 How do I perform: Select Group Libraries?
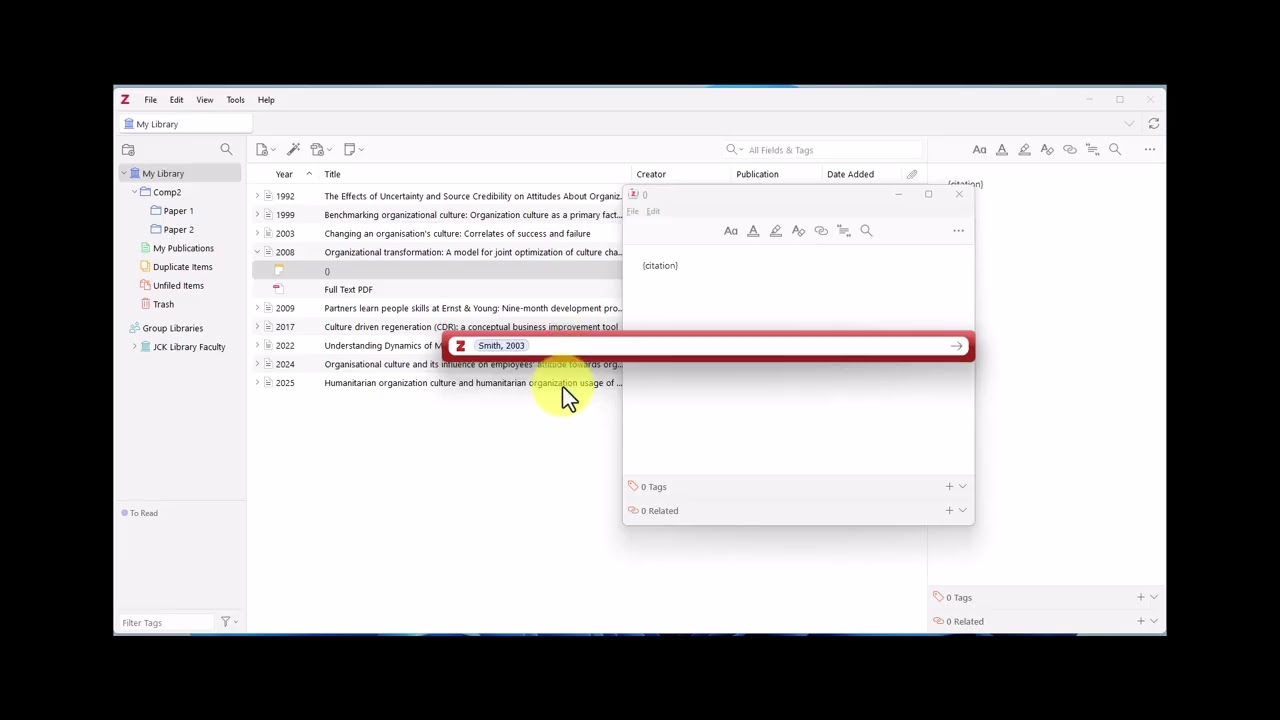[x=172, y=328]
